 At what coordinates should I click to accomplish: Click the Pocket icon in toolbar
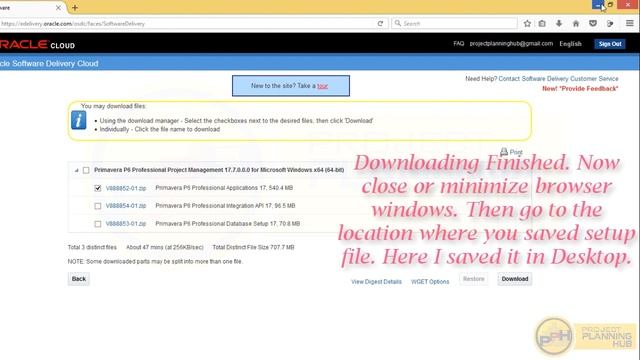point(593,24)
